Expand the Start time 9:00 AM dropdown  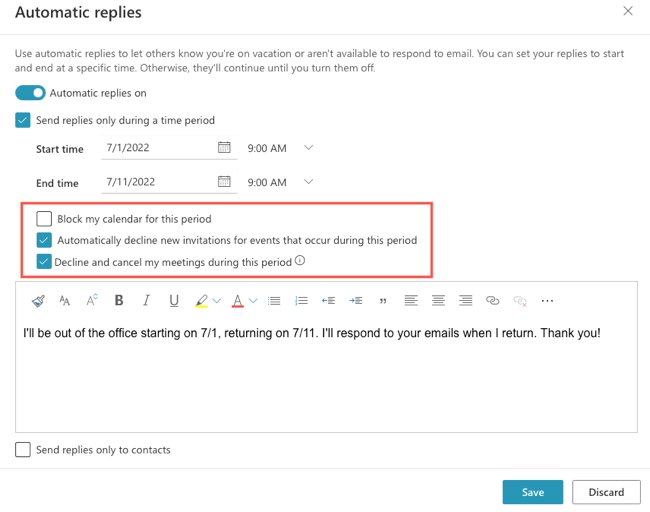pos(308,148)
